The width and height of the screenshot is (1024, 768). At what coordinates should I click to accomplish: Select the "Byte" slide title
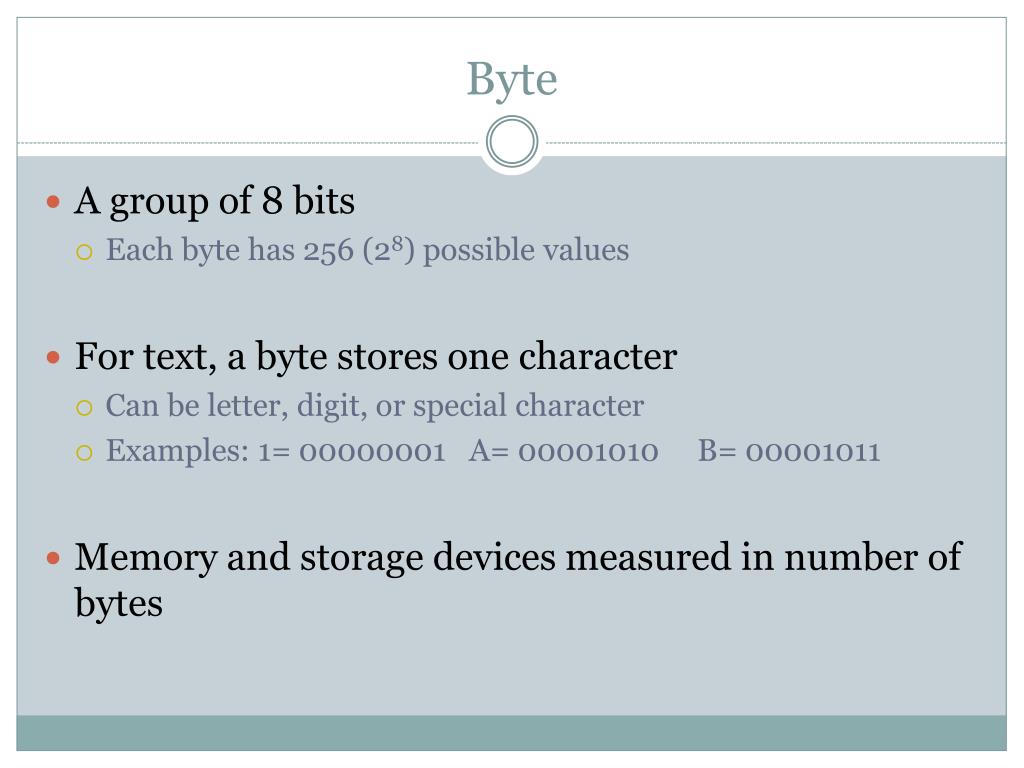tap(512, 79)
